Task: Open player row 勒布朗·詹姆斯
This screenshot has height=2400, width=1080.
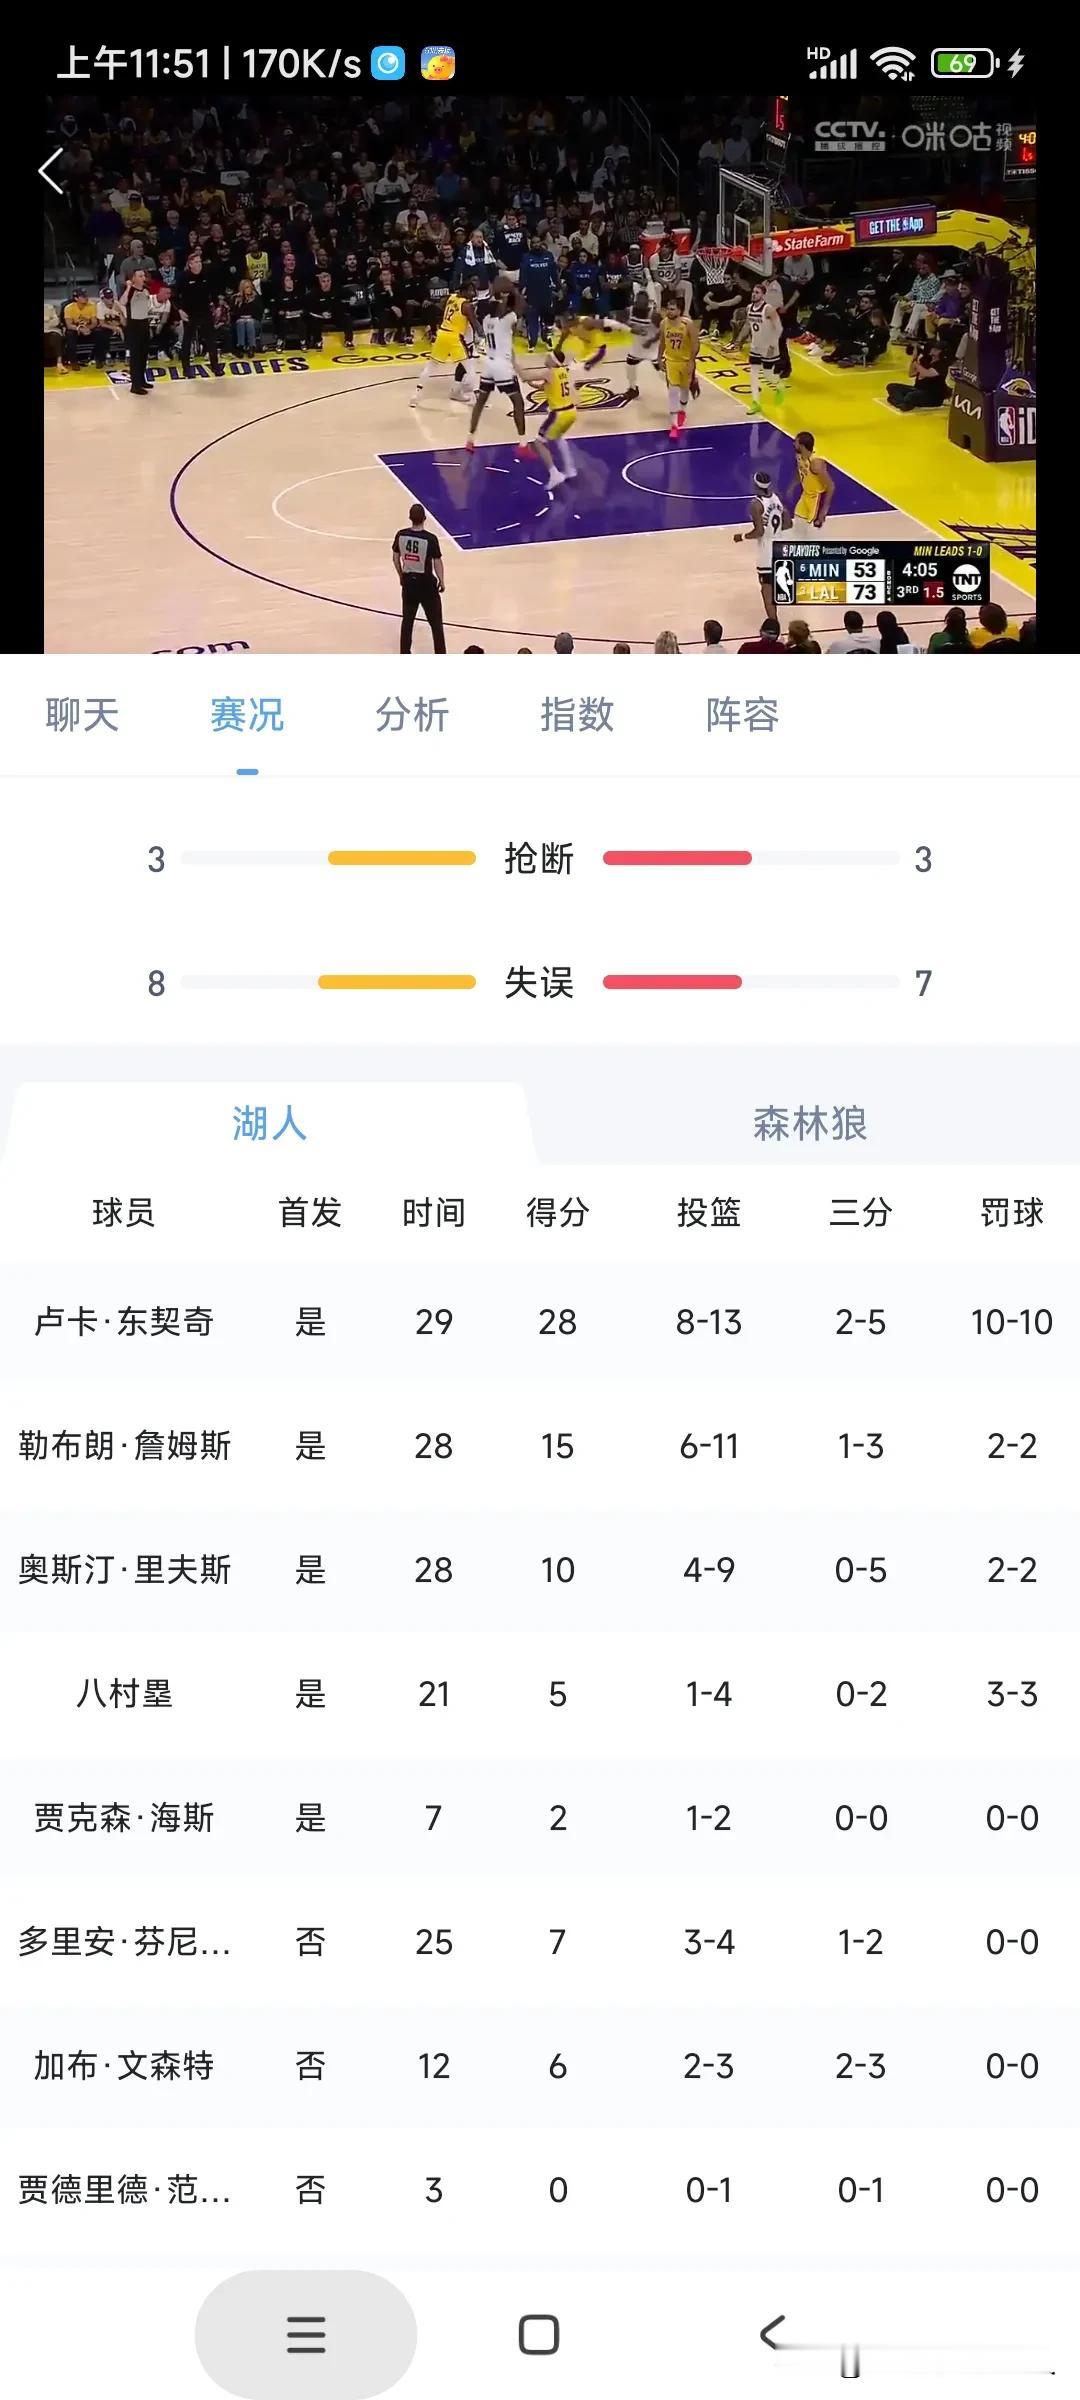Action: (540, 1446)
